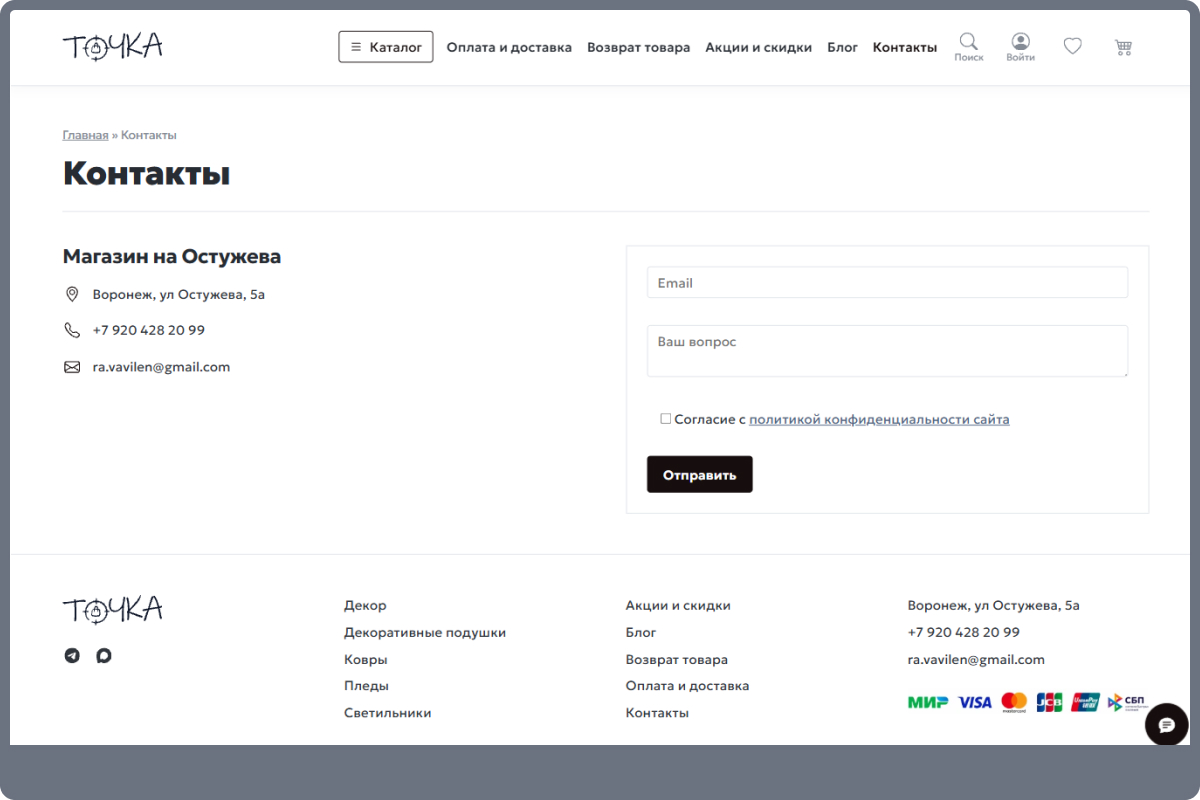Screen dimensions: 1200x800
Task: Click the МИР payment logo
Action: pyautogui.click(x=928, y=702)
